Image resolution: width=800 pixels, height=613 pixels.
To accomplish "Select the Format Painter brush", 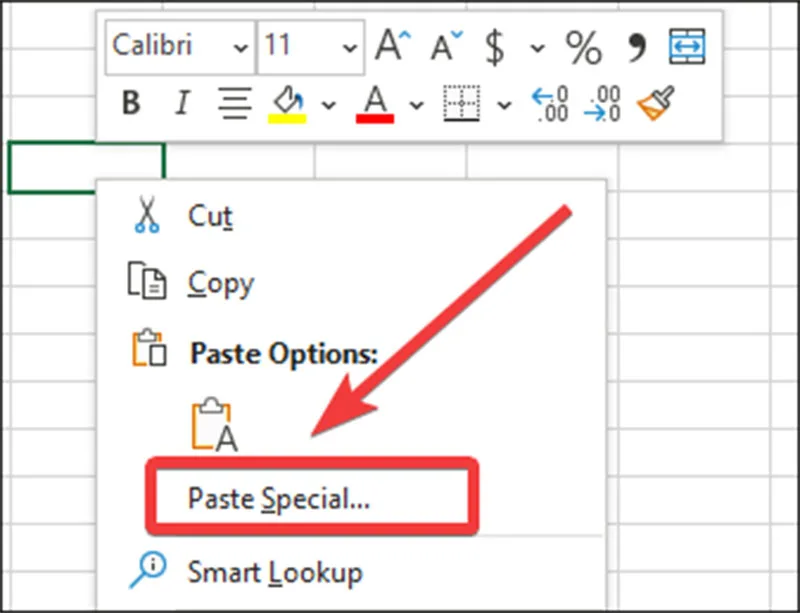I will [656, 103].
